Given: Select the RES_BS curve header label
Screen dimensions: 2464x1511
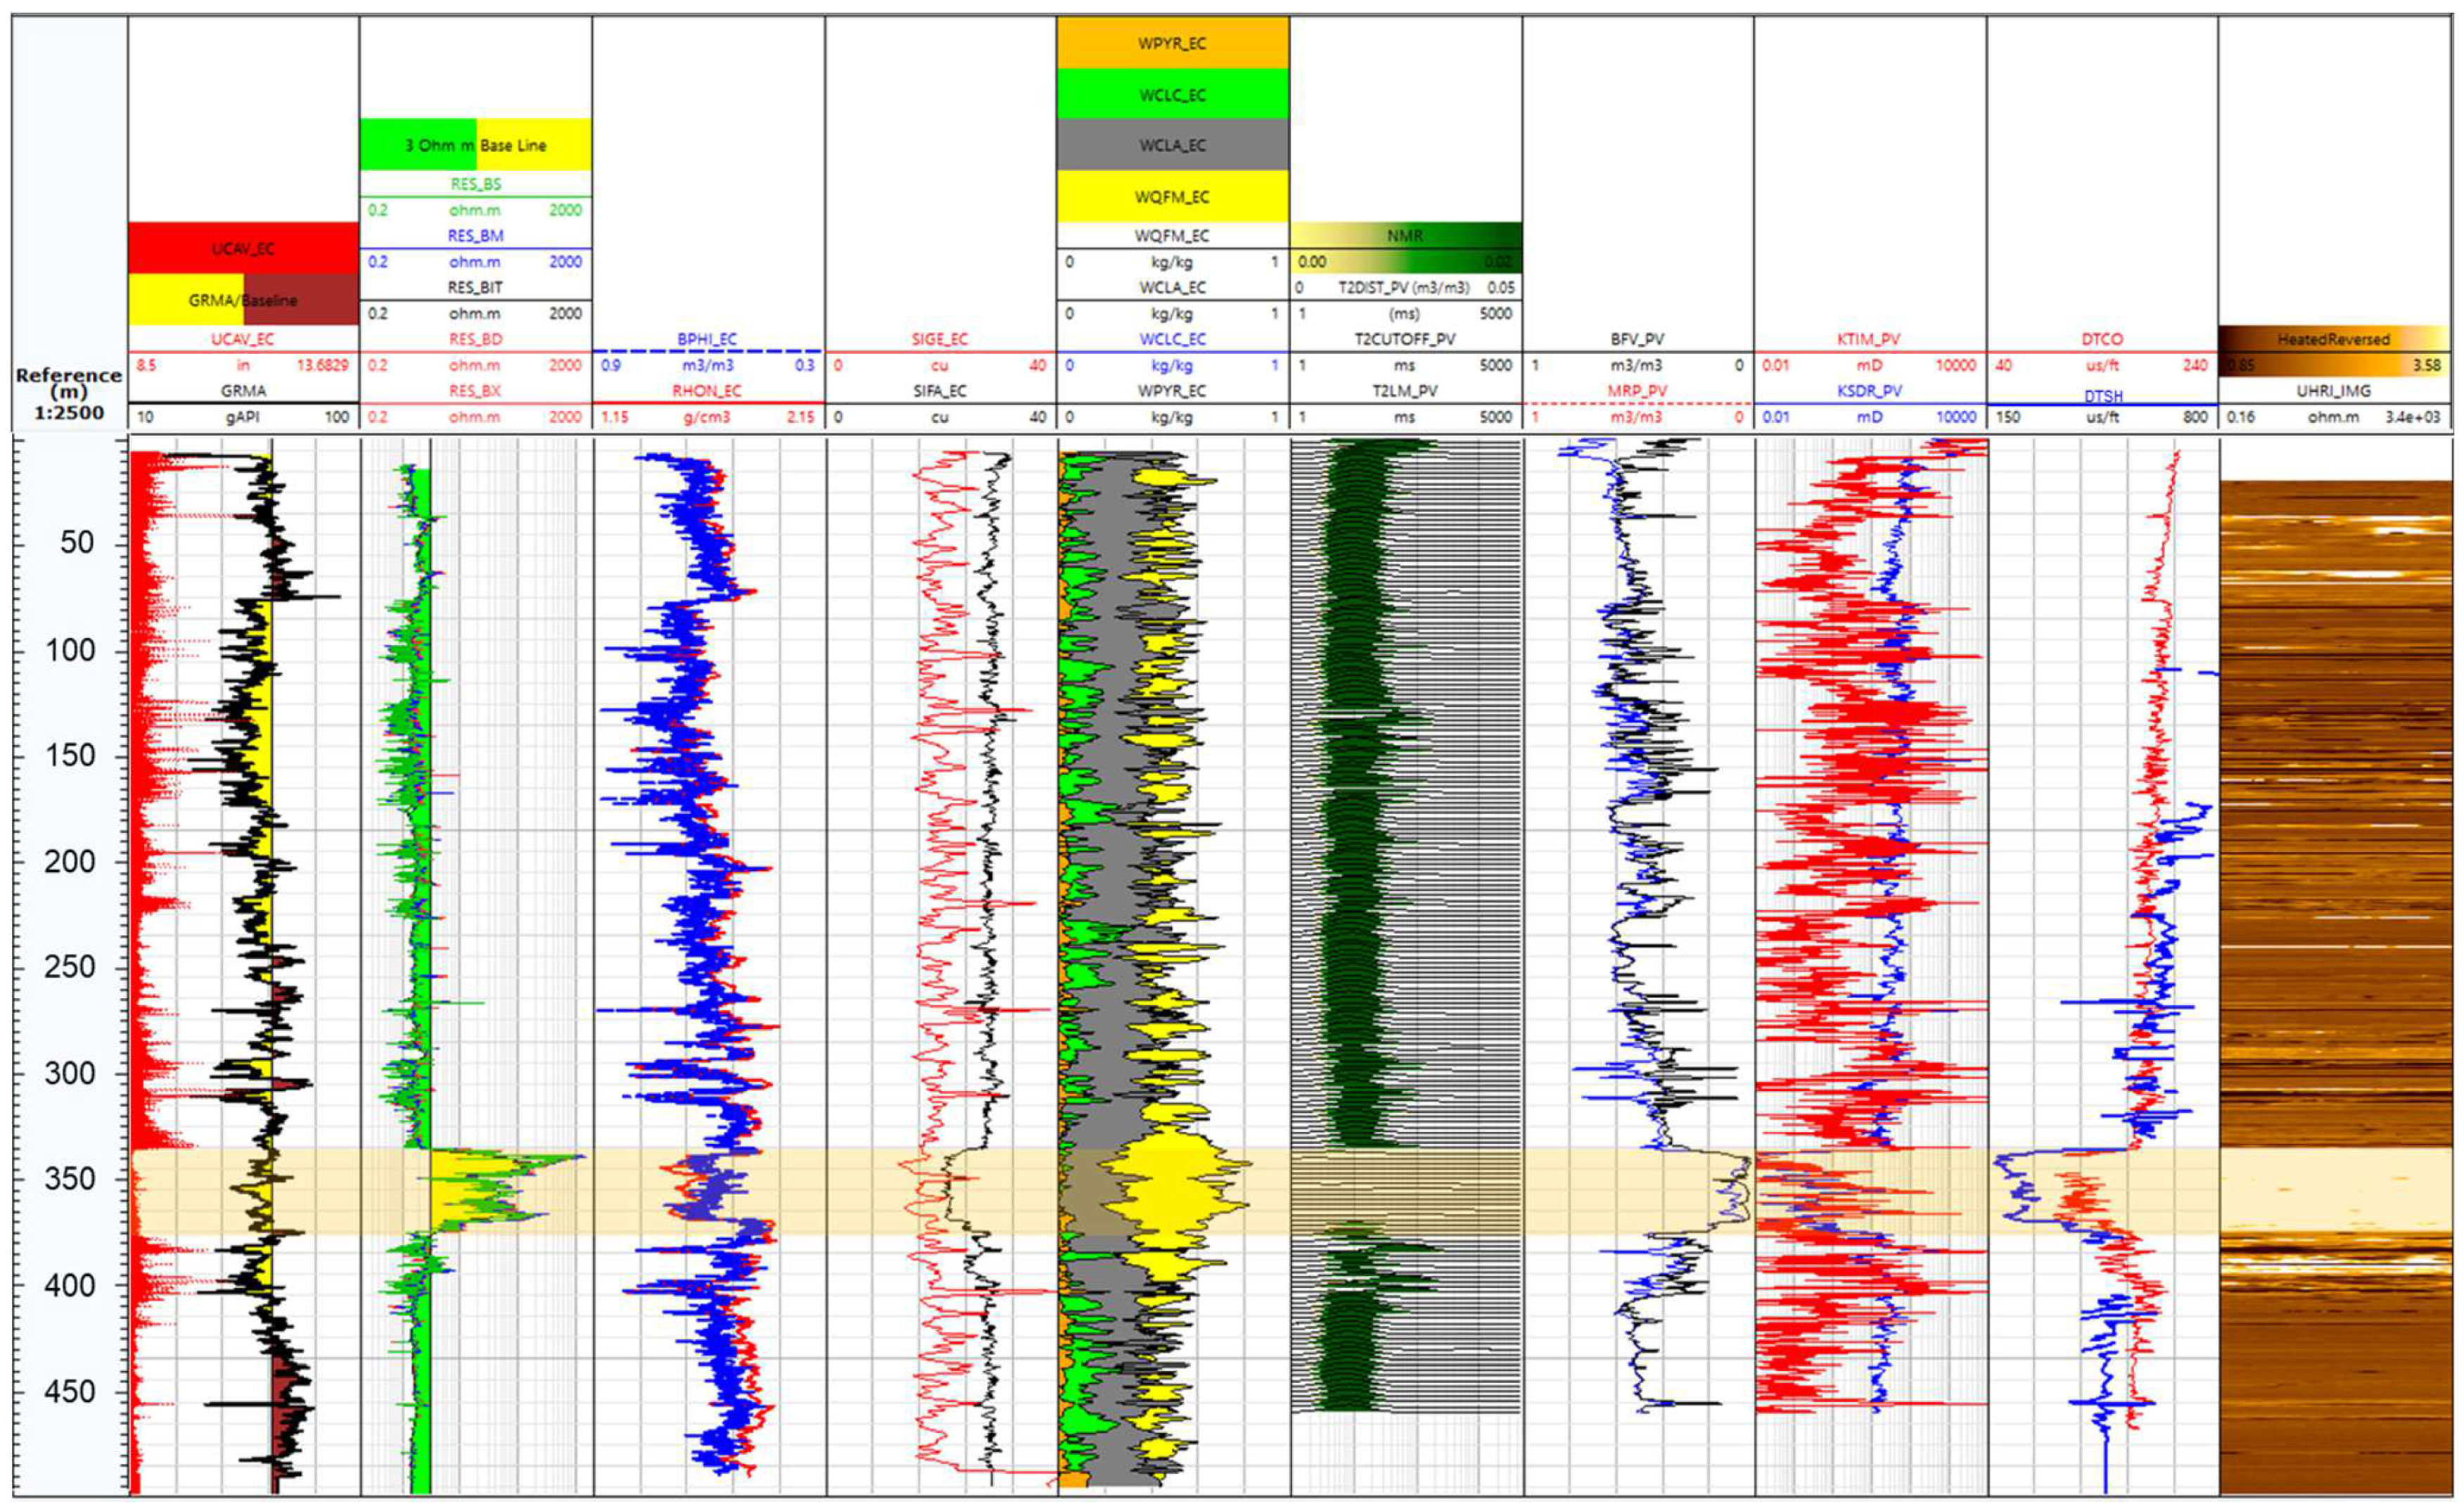Looking at the screenshot, I should pos(475,184).
